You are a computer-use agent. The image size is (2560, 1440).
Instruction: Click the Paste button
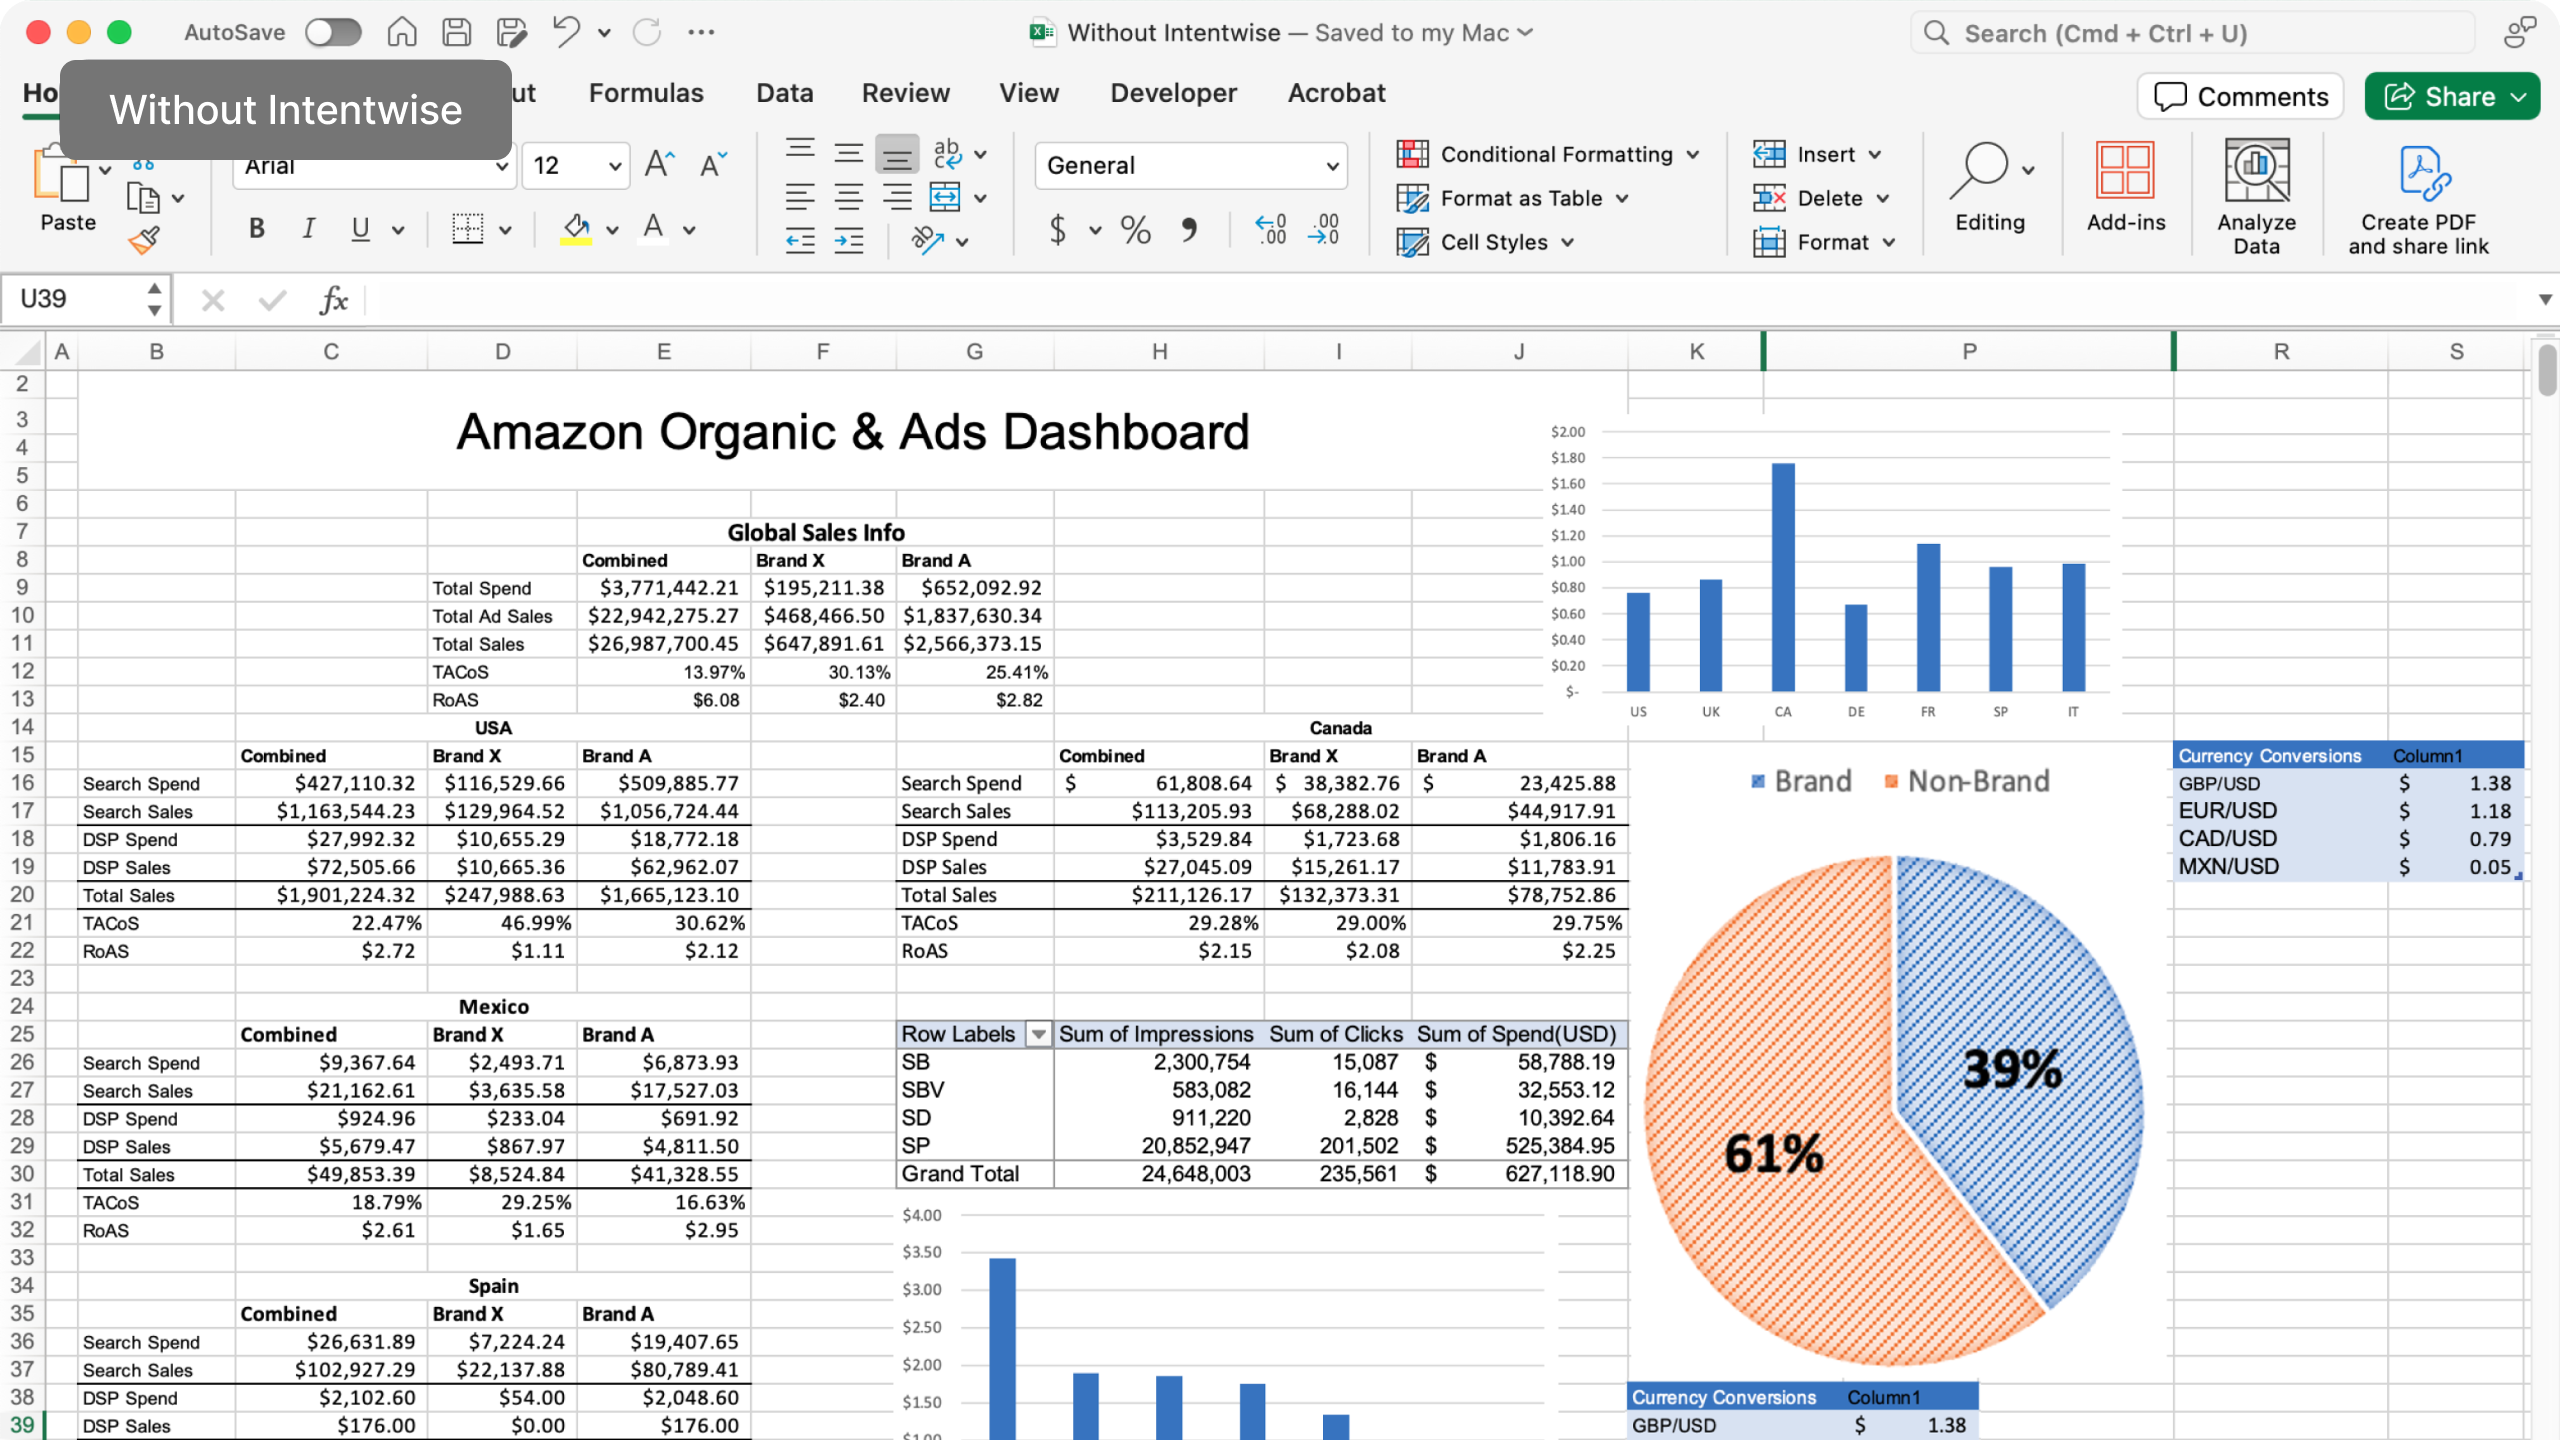click(68, 188)
